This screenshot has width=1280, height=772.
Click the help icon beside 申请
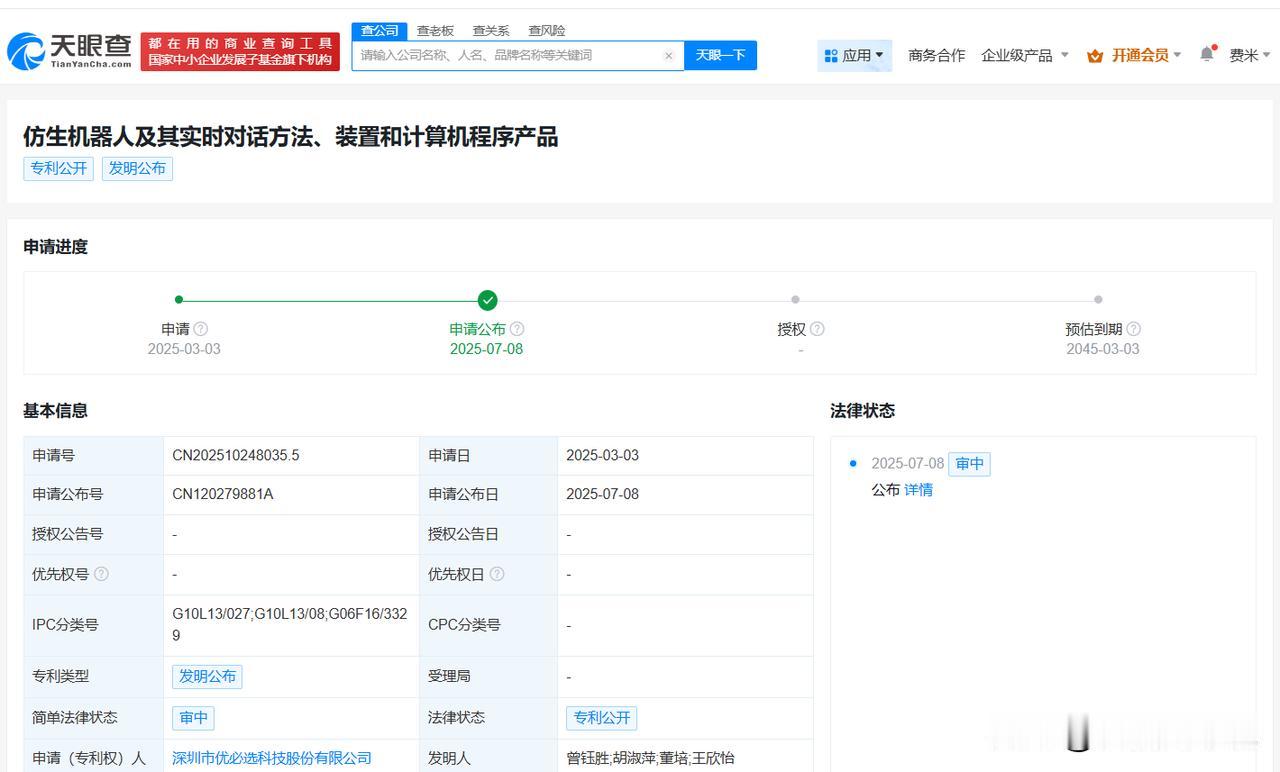point(201,329)
